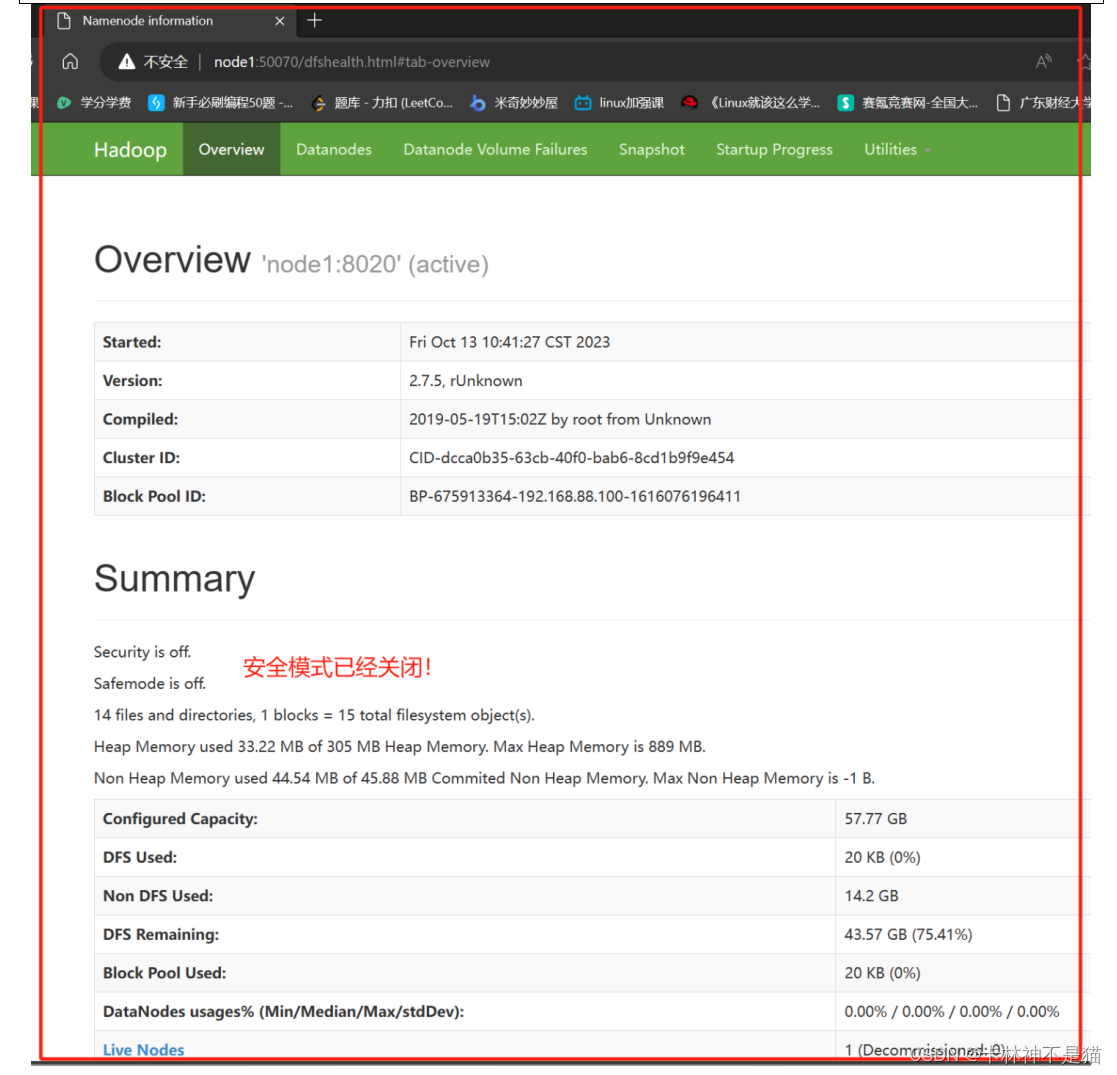This screenshot has height=1075, width=1117.
Task: Click the address bar URL node1:50070
Action: click(x=352, y=62)
